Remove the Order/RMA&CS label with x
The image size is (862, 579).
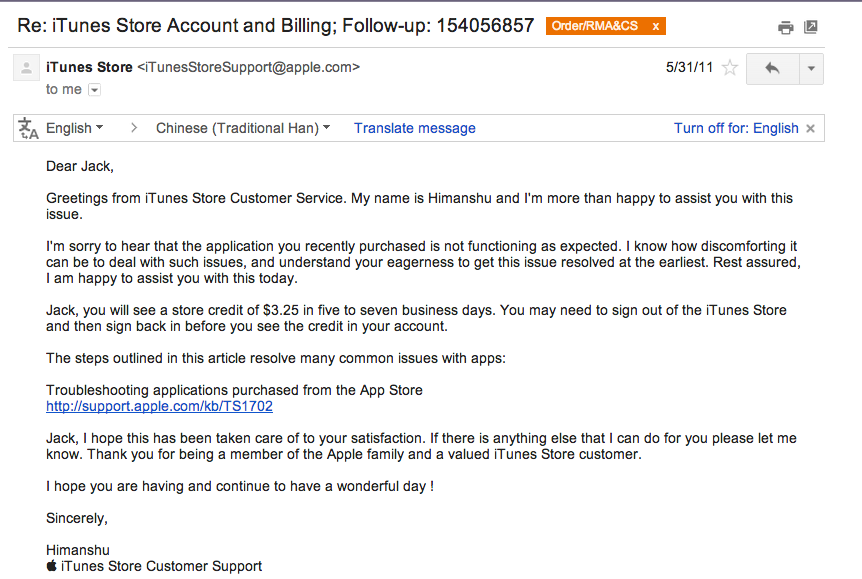pos(655,26)
